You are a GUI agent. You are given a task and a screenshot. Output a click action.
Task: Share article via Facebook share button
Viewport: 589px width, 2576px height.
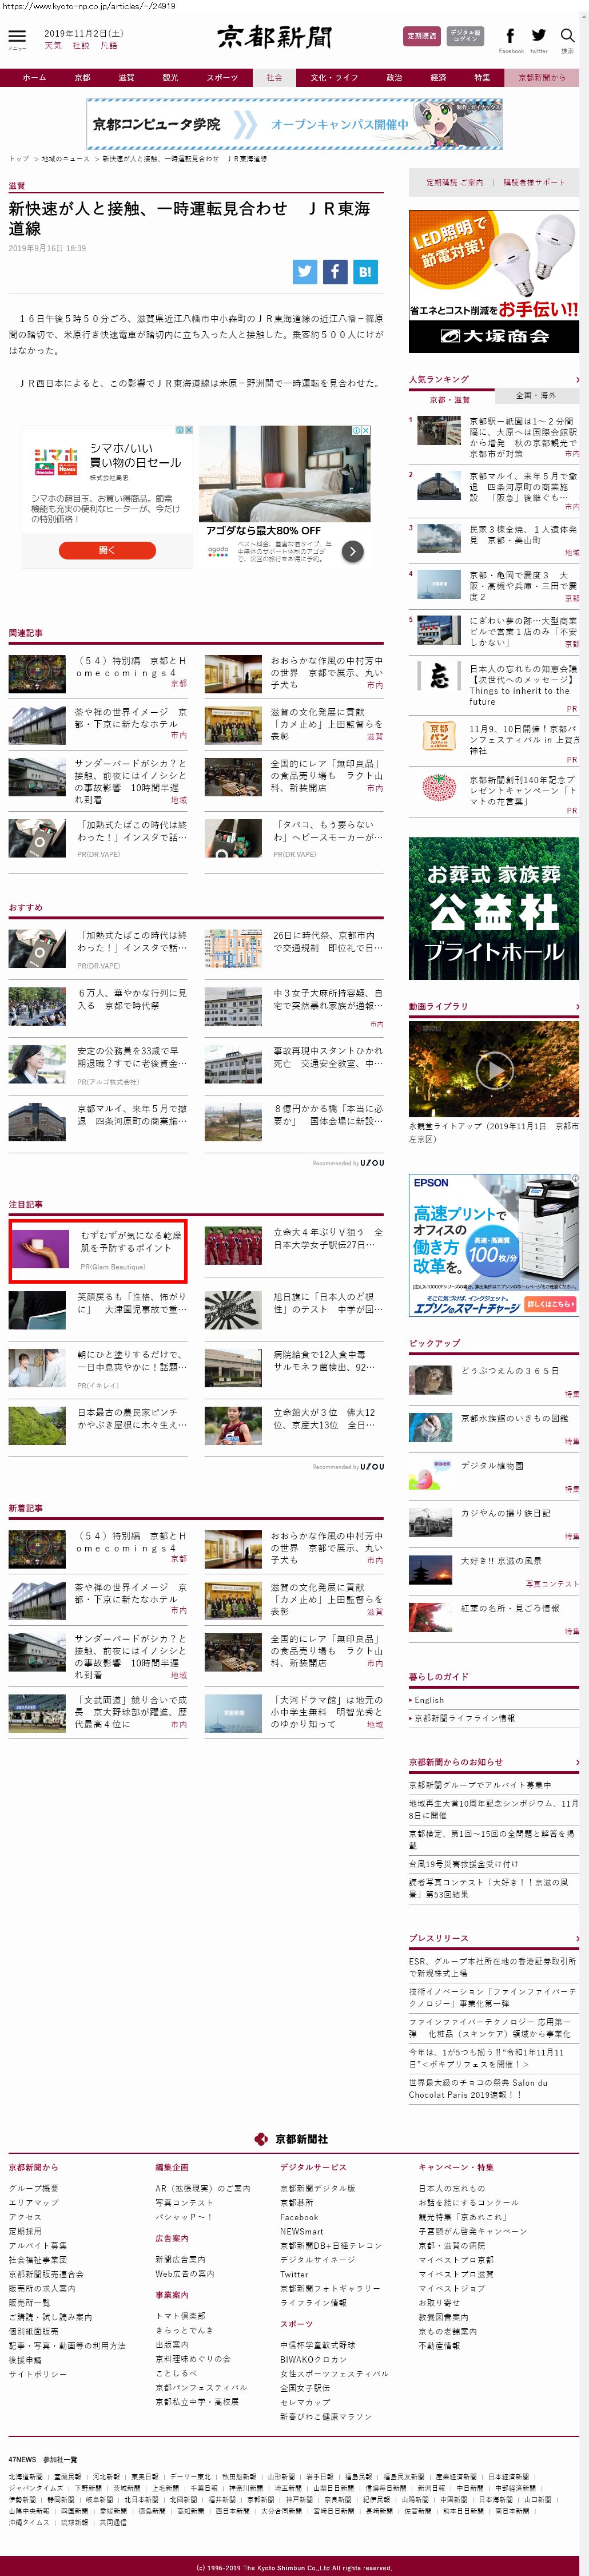[335, 271]
